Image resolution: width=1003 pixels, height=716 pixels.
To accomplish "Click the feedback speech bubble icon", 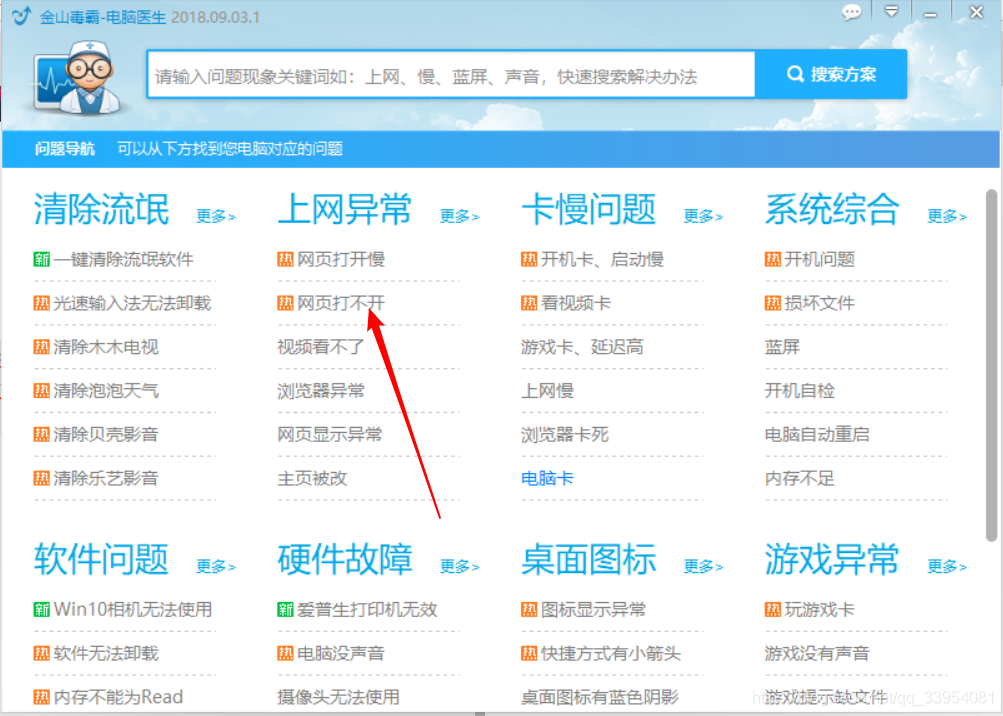I will coord(851,12).
